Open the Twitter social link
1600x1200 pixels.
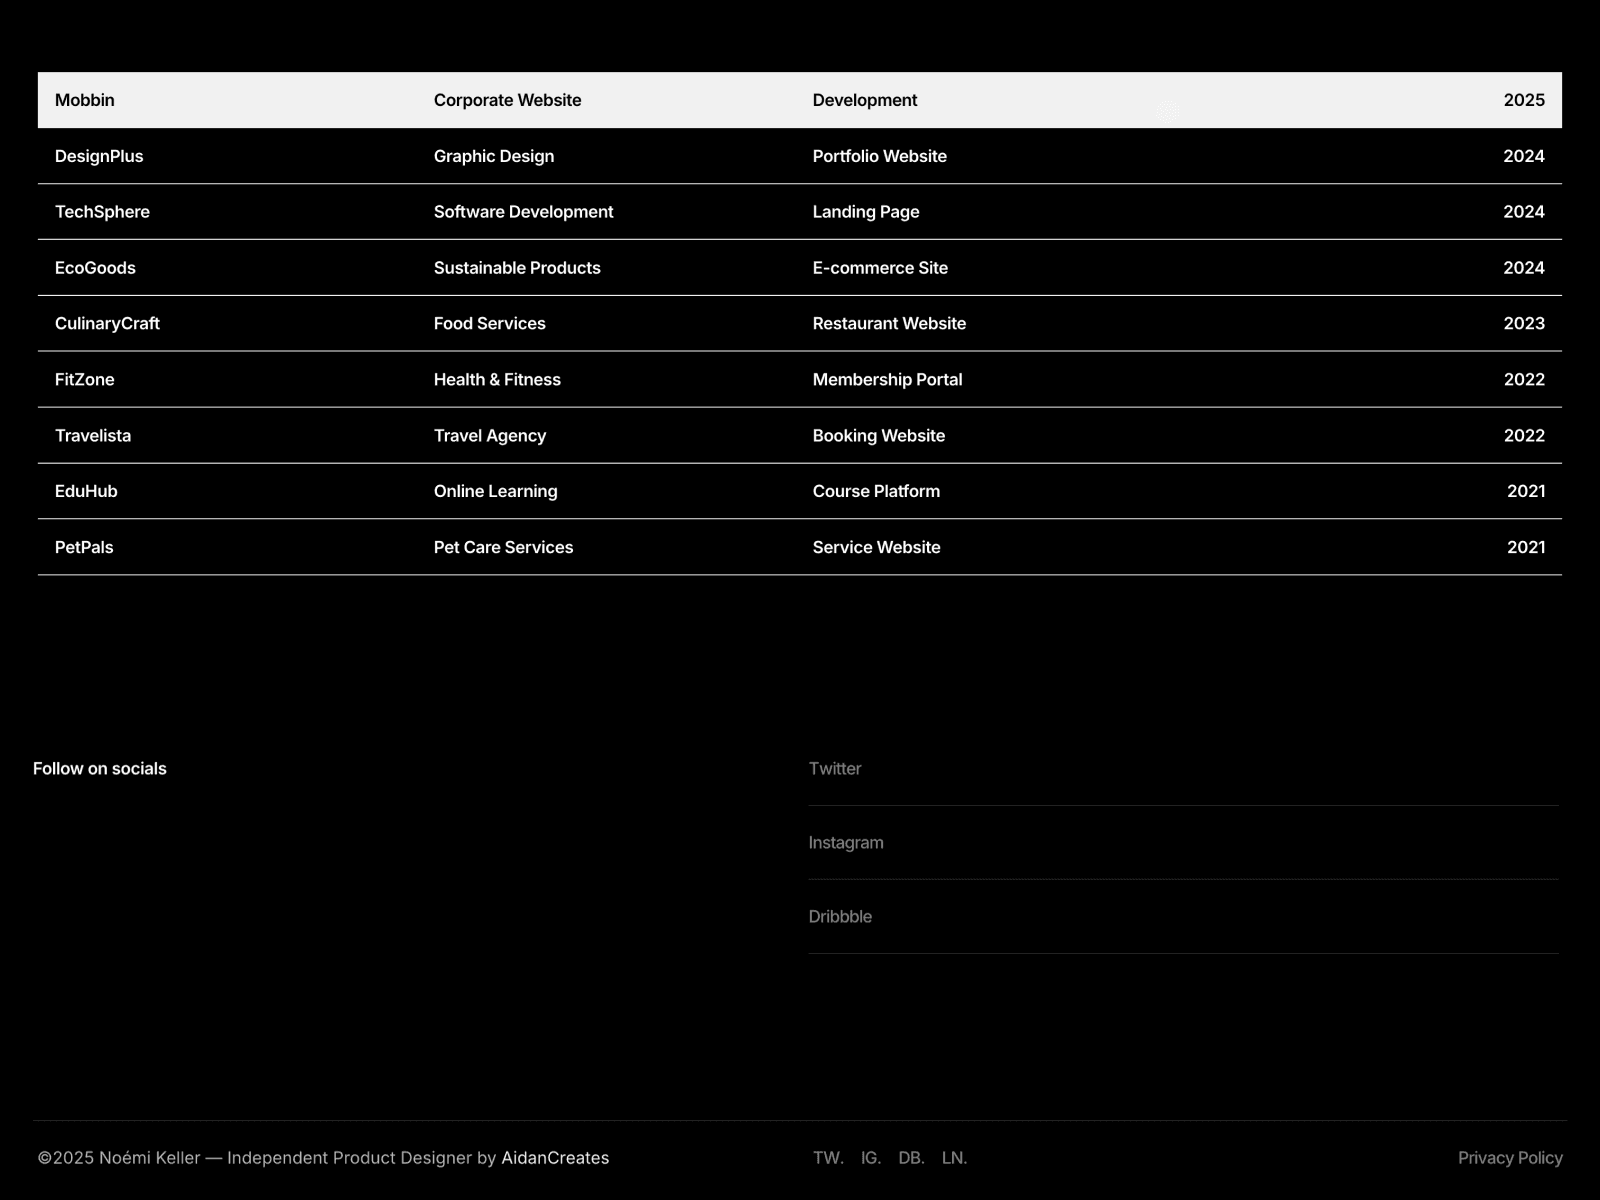(x=835, y=769)
